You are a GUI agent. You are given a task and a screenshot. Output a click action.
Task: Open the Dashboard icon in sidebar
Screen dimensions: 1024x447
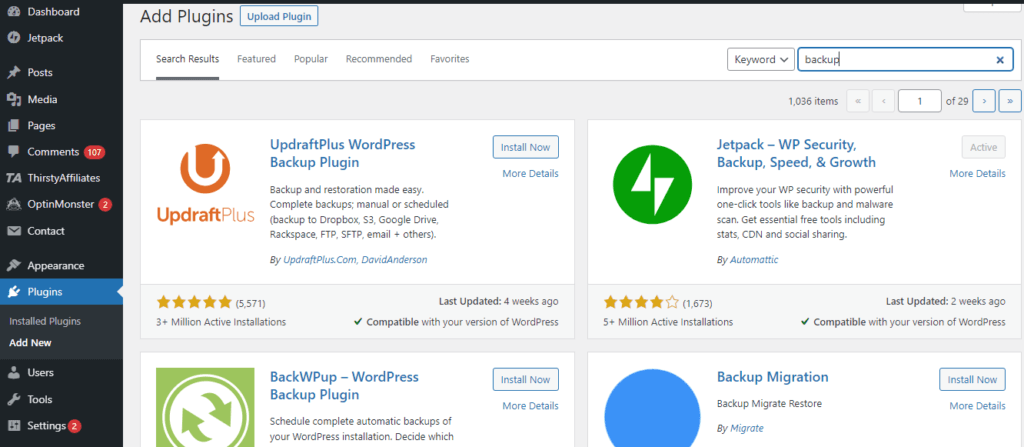click(x=13, y=12)
